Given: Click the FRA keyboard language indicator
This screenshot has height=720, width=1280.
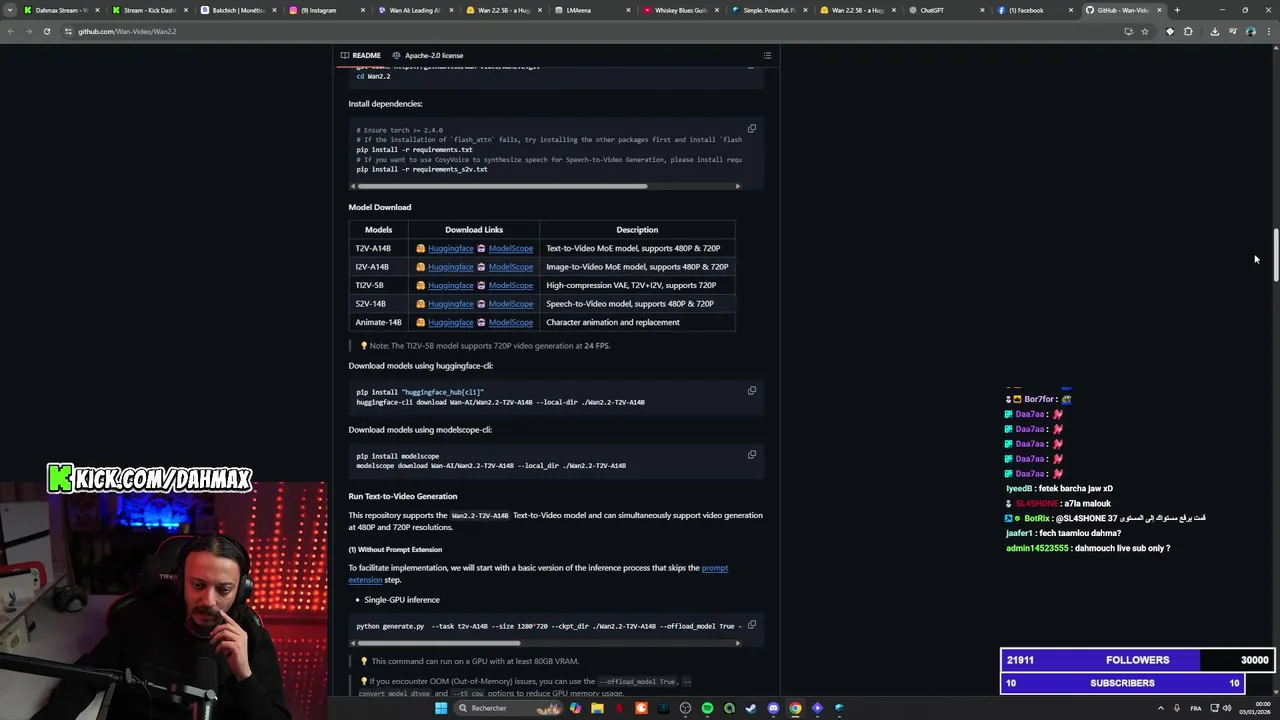Looking at the screenshot, I should click(1196, 708).
